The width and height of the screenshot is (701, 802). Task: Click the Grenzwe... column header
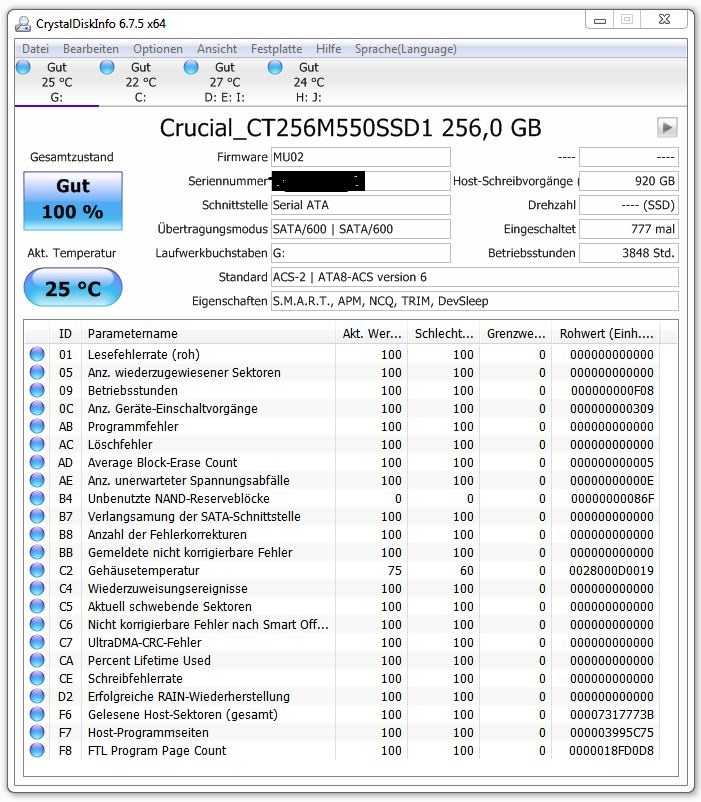click(515, 333)
